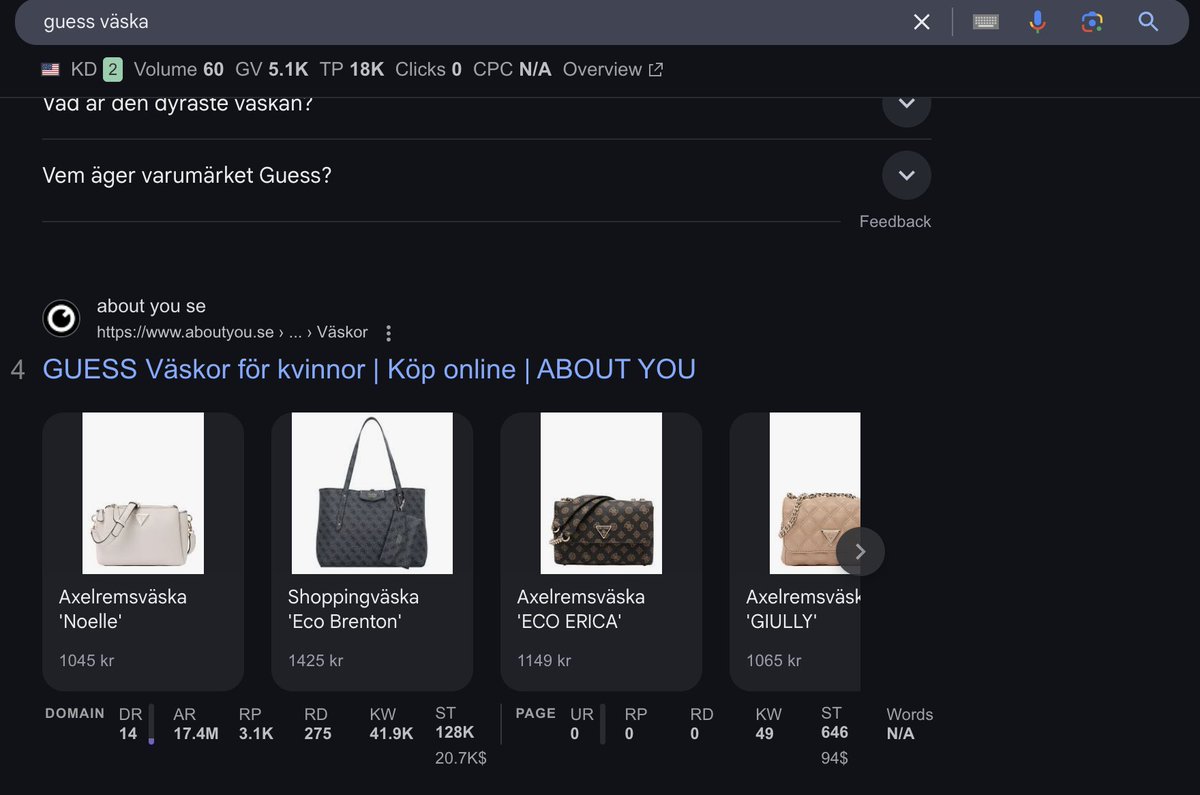The width and height of the screenshot is (1200, 795).
Task: Click the domain RP 3.1K value
Action: click(x=256, y=734)
